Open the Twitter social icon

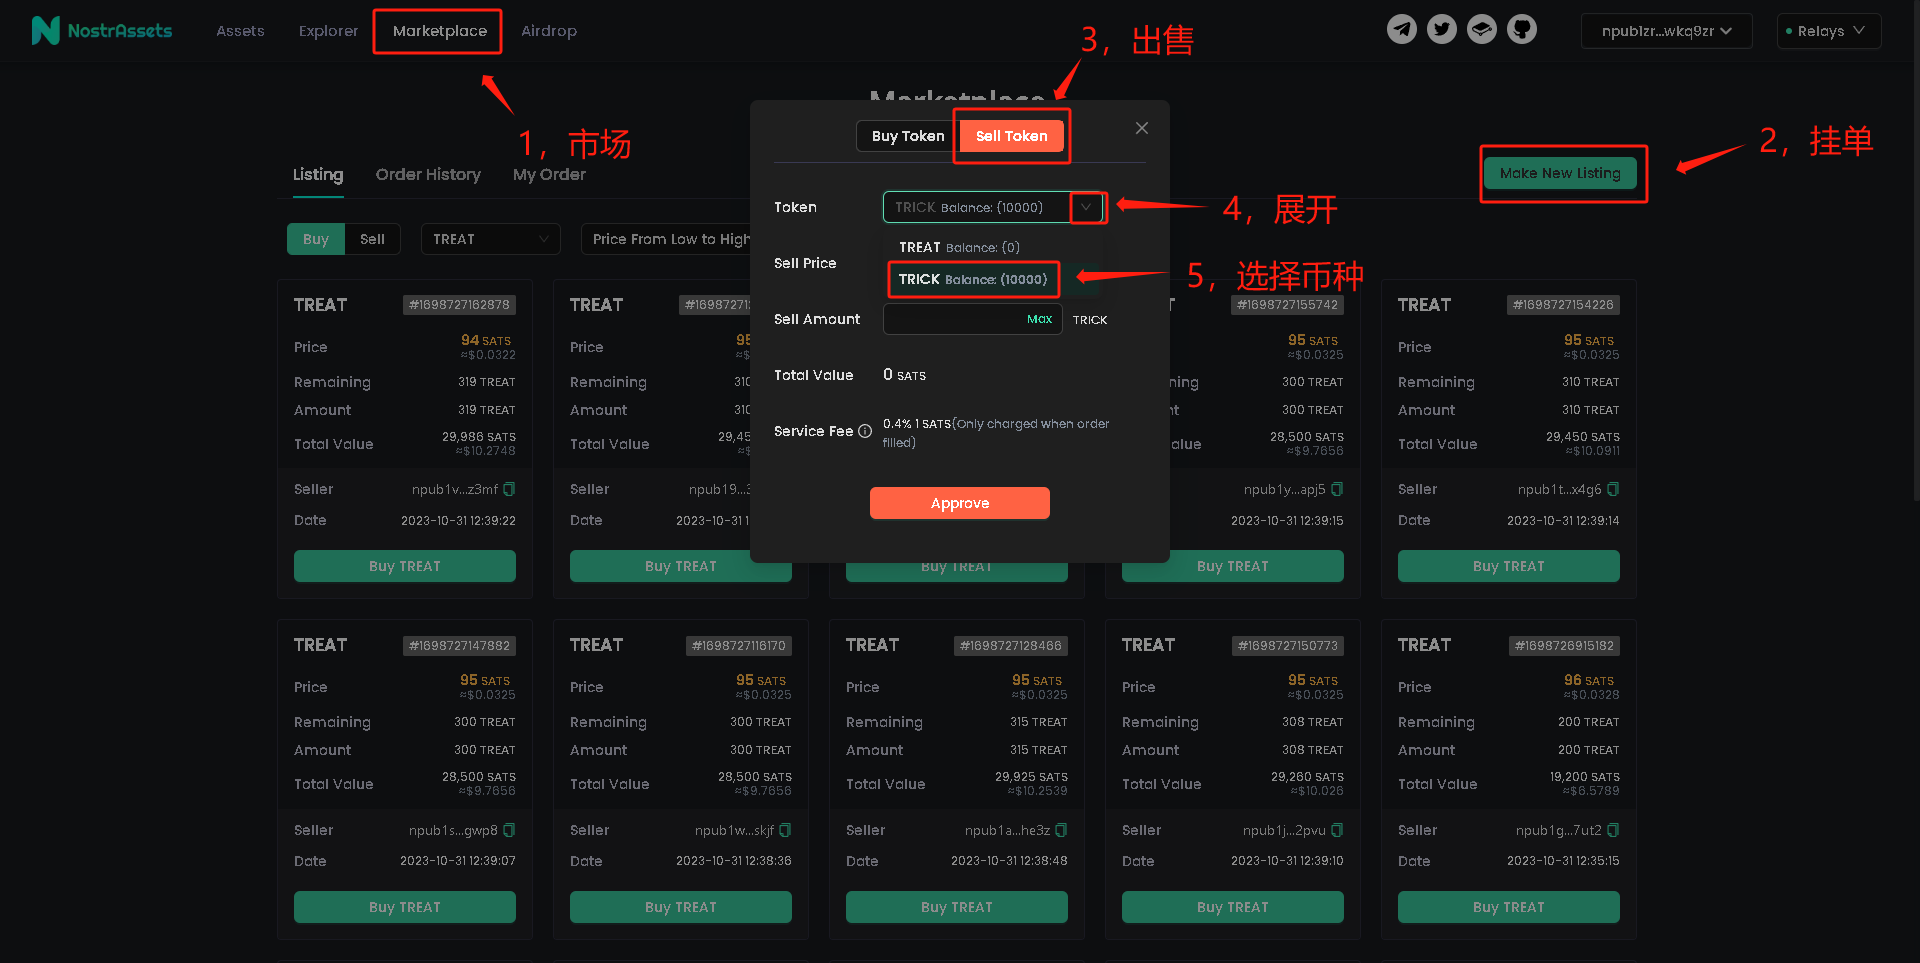click(x=1442, y=29)
